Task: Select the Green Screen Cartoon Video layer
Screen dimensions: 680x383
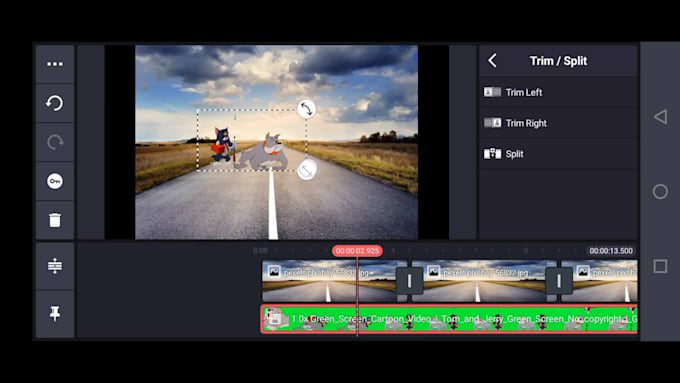Action: click(x=449, y=319)
